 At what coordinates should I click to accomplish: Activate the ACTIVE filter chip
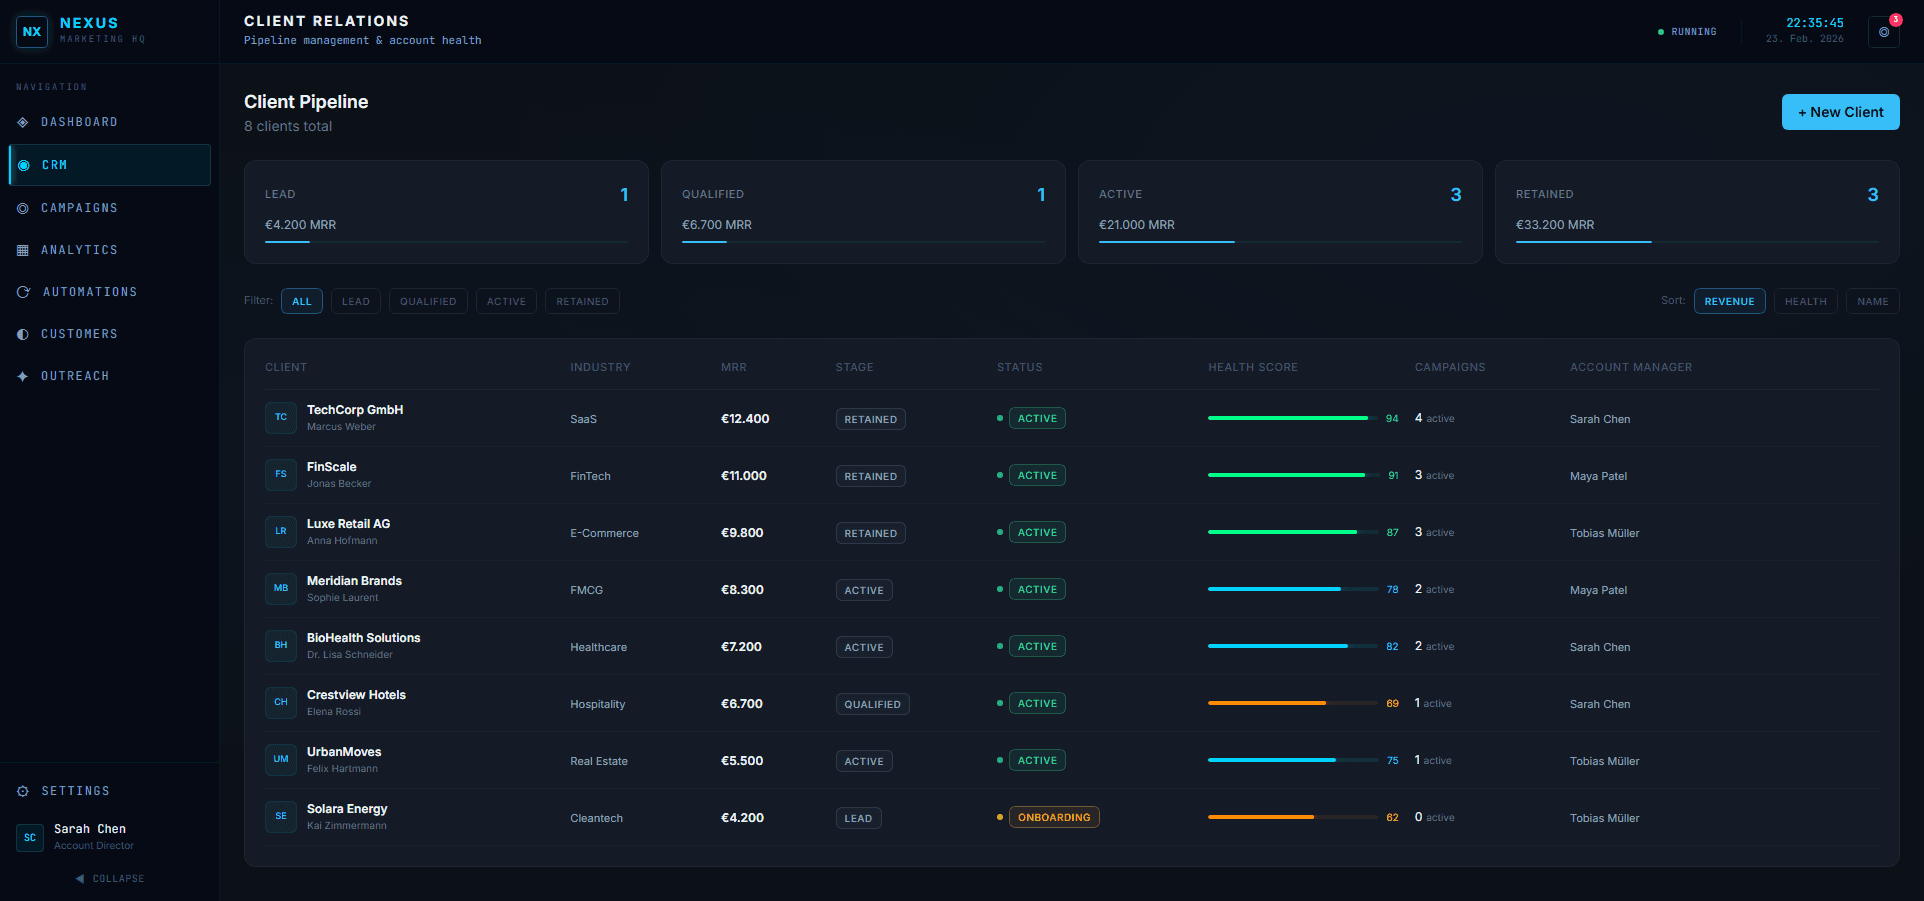coord(506,301)
